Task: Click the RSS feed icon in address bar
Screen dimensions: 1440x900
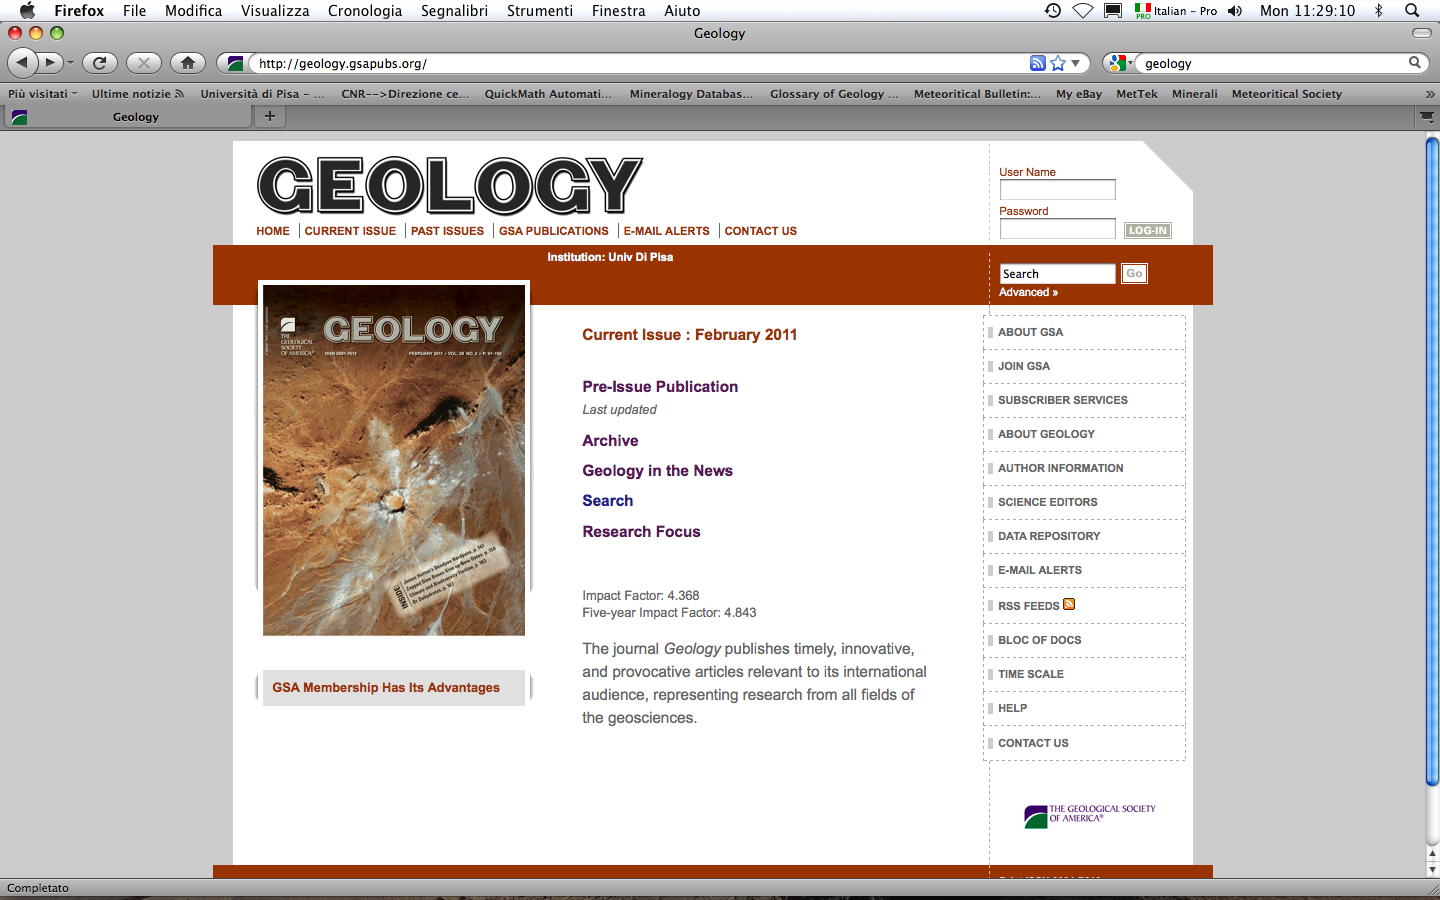Action: [1037, 63]
